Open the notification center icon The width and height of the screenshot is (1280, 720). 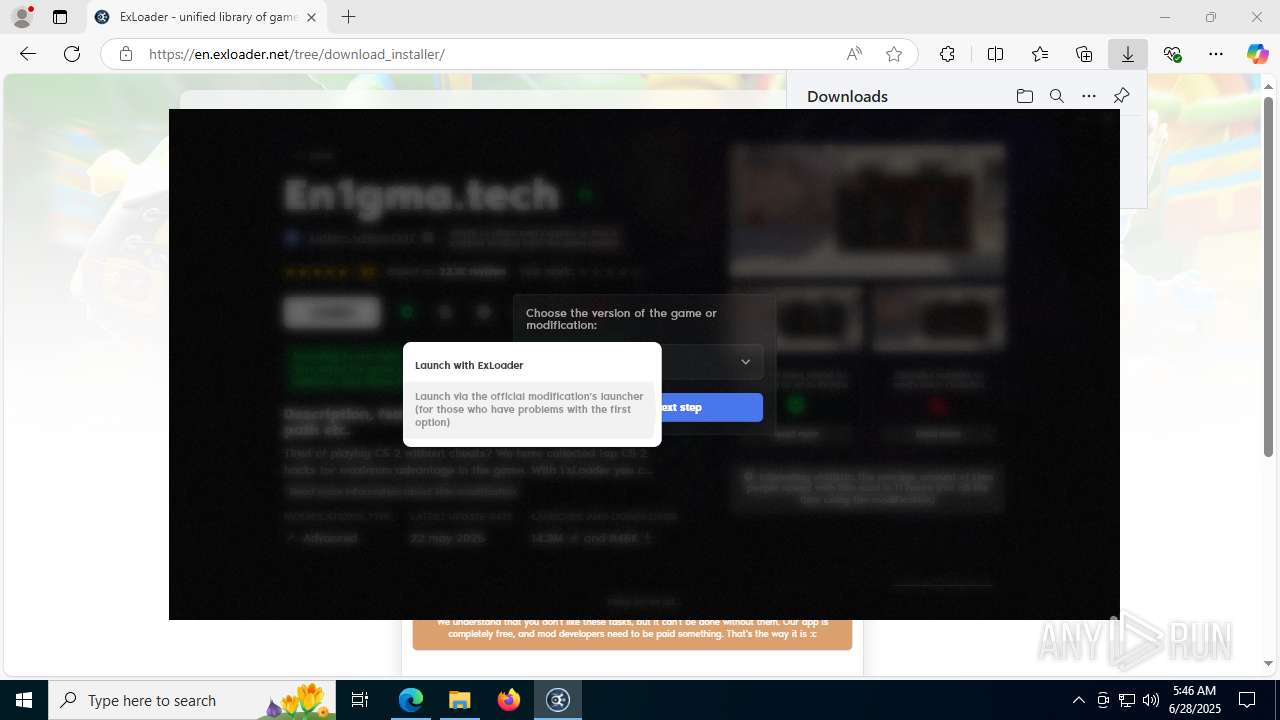[x=1247, y=700]
